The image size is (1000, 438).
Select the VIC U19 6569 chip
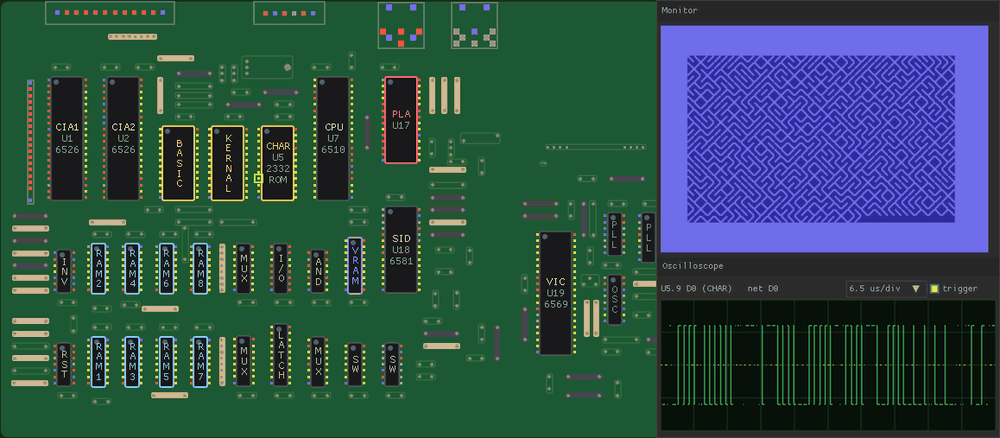click(x=555, y=293)
